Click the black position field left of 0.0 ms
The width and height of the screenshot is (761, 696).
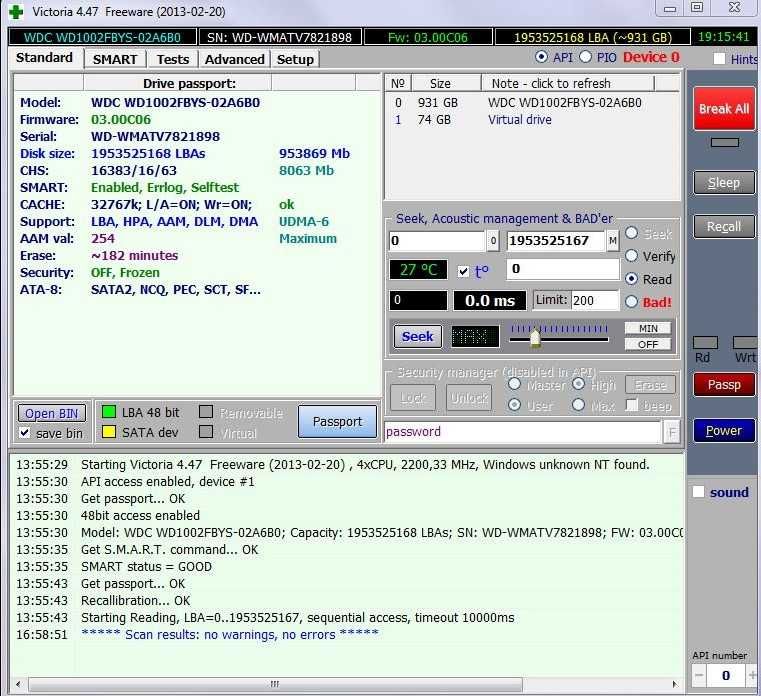coord(418,300)
